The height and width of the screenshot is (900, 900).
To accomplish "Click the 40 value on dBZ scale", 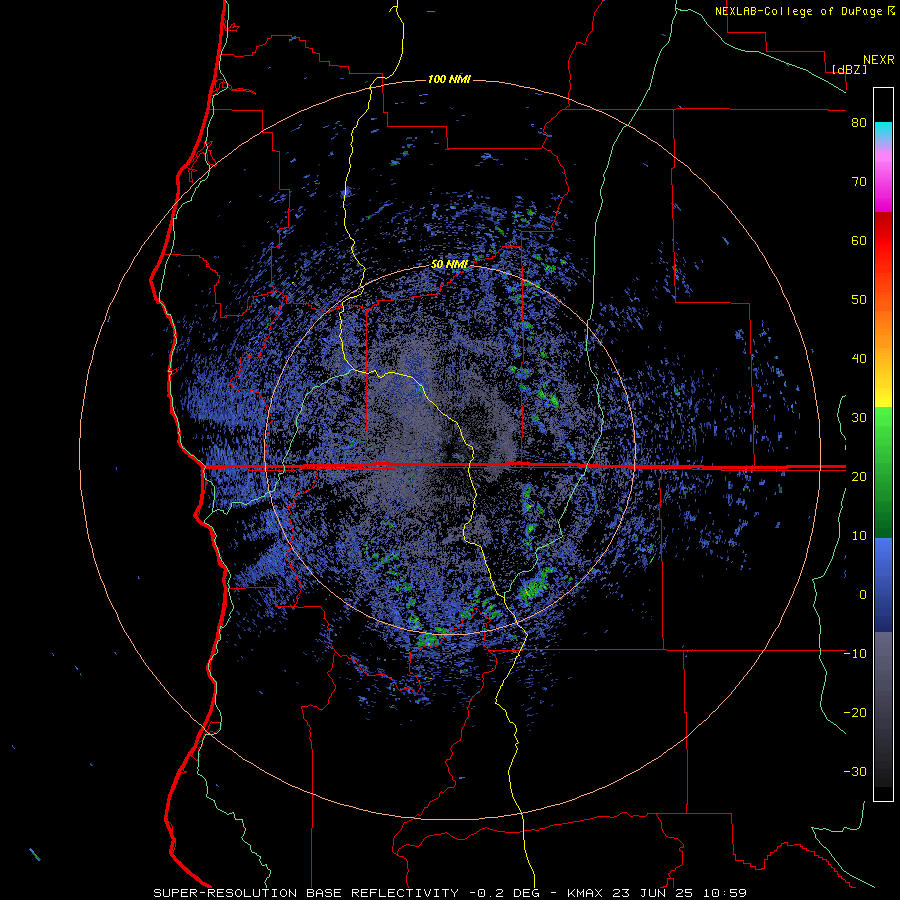I will [x=859, y=359].
